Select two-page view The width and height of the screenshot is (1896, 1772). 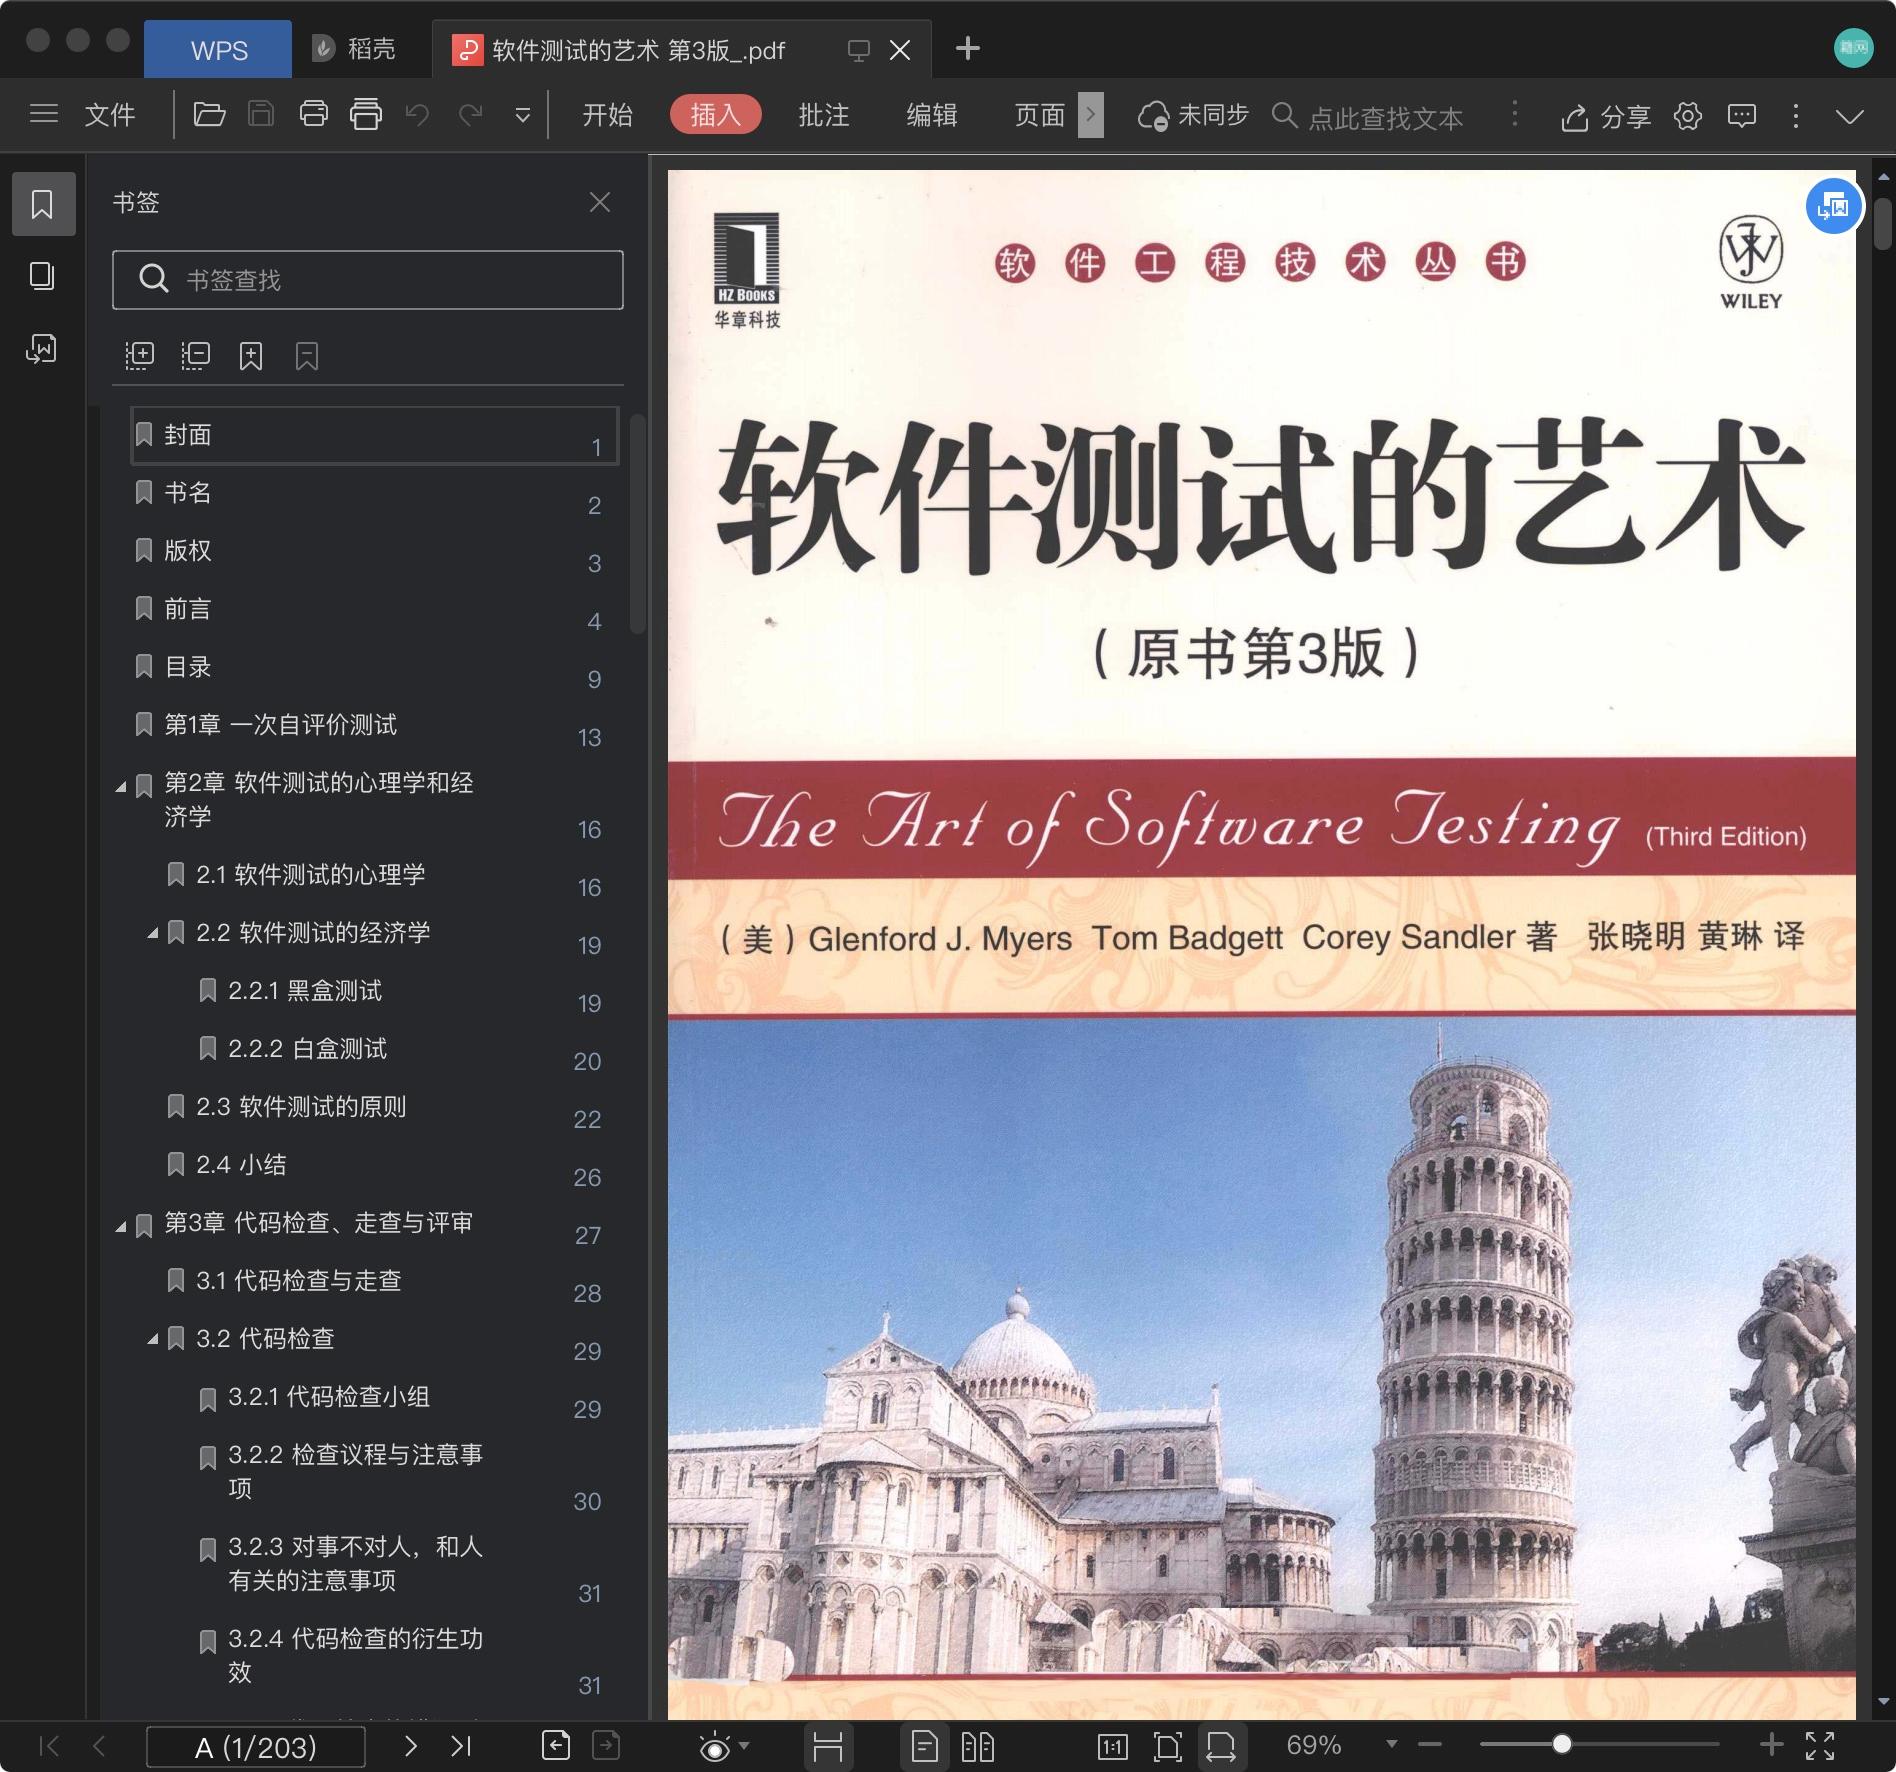[978, 1746]
